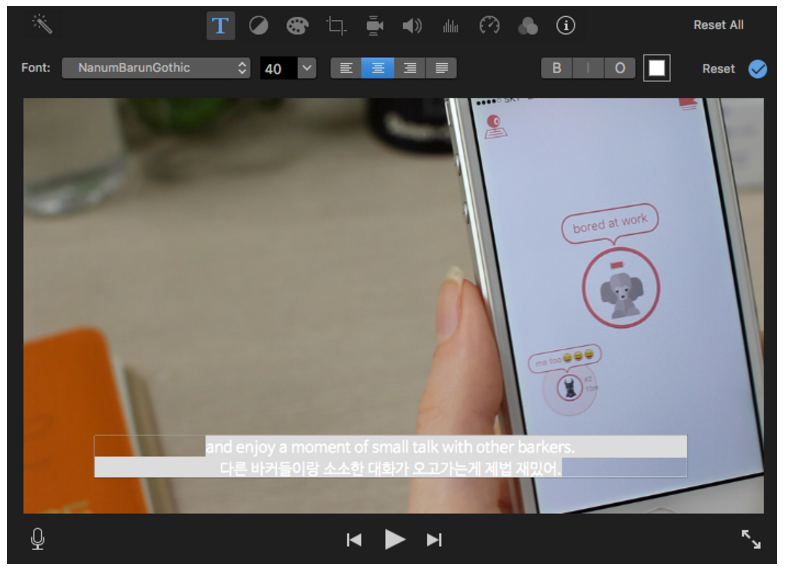Image resolution: width=785 pixels, height=569 pixels.
Task: Open the white font color swatch
Action: coord(656,68)
